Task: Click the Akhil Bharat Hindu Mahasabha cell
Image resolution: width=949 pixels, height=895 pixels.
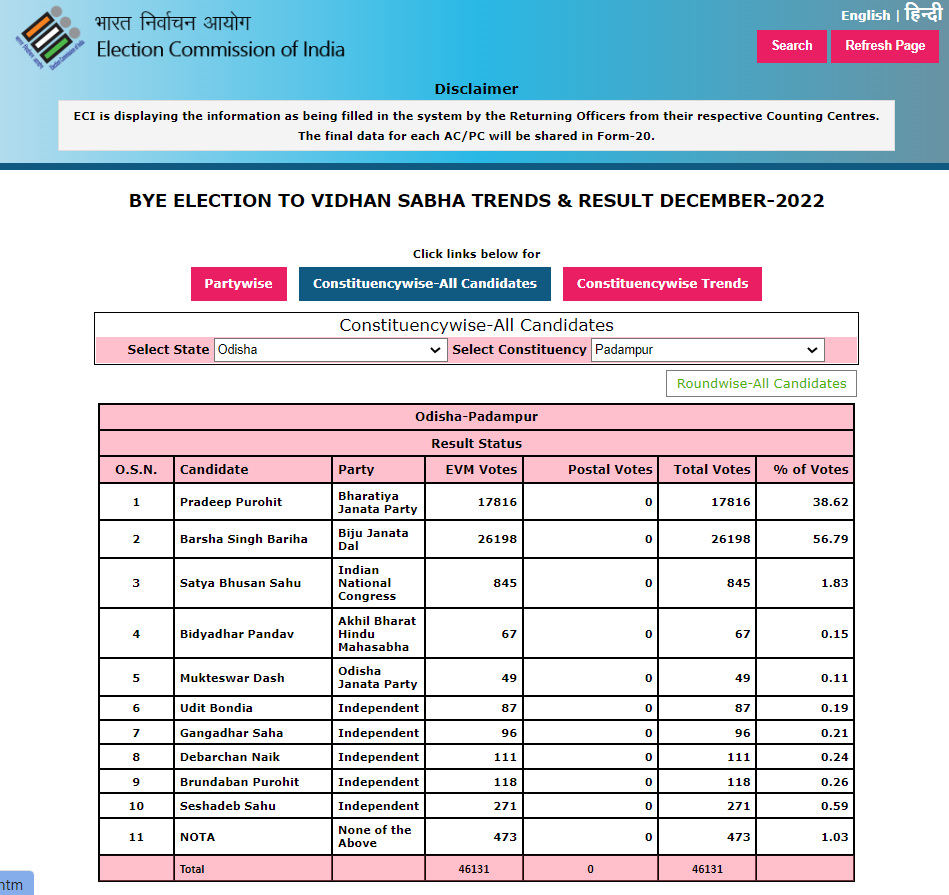Action: pos(377,634)
